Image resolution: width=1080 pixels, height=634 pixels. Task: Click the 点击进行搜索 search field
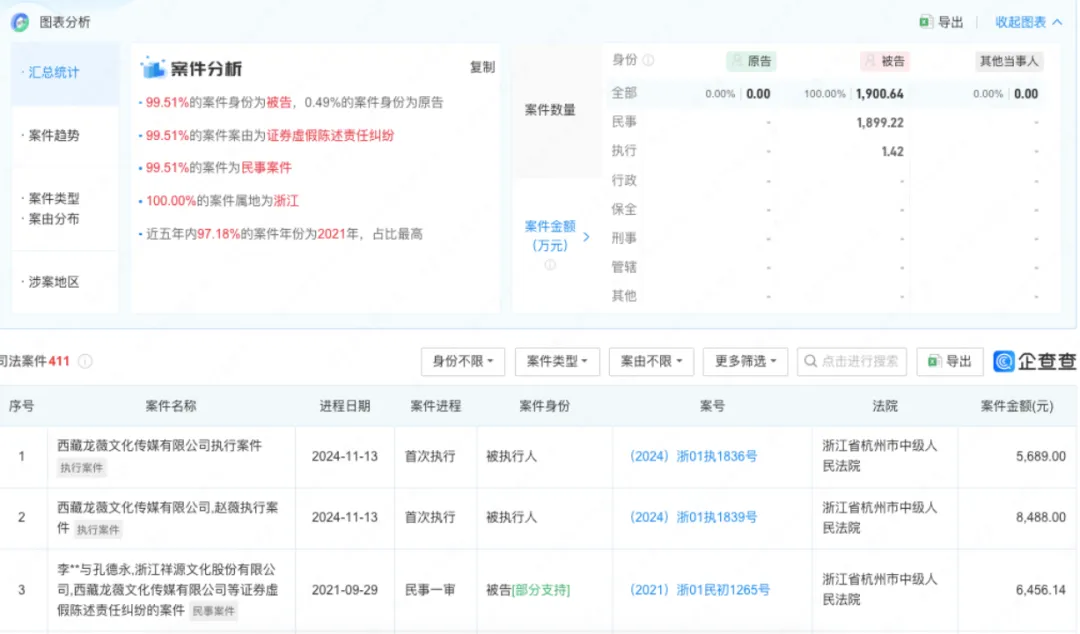[852, 361]
